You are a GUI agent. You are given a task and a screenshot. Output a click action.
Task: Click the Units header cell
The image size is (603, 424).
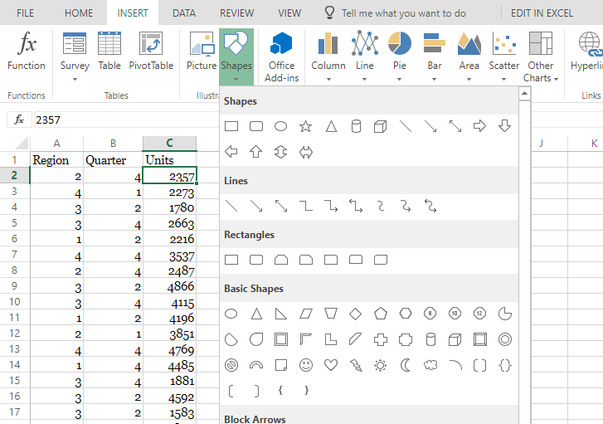click(170, 160)
